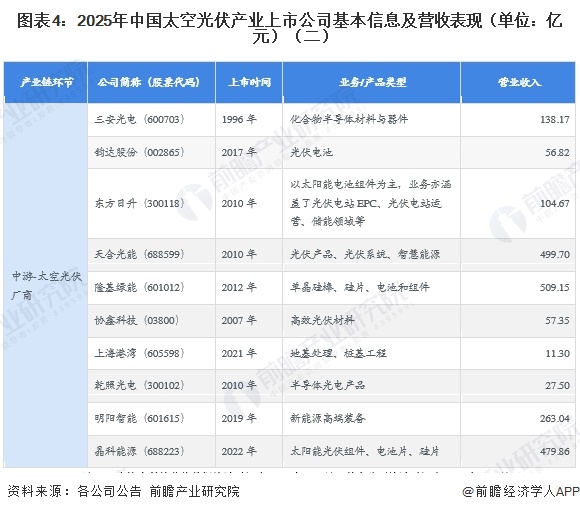Click the revenue value 138.17

pyautogui.click(x=554, y=119)
